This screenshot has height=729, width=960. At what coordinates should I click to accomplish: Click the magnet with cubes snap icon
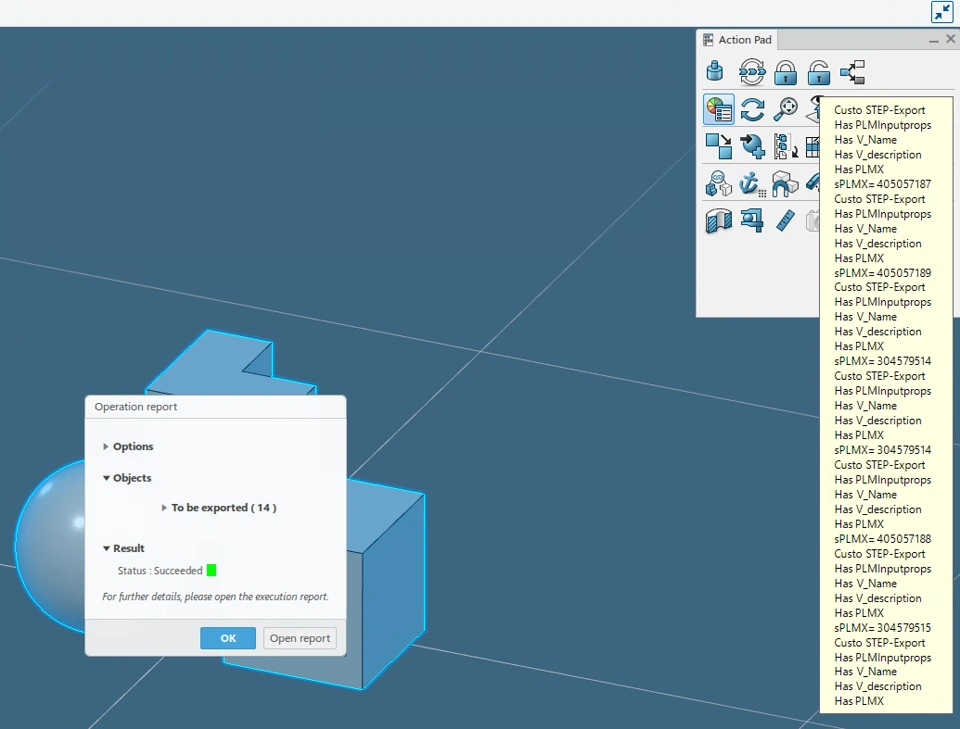coord(785,184)
